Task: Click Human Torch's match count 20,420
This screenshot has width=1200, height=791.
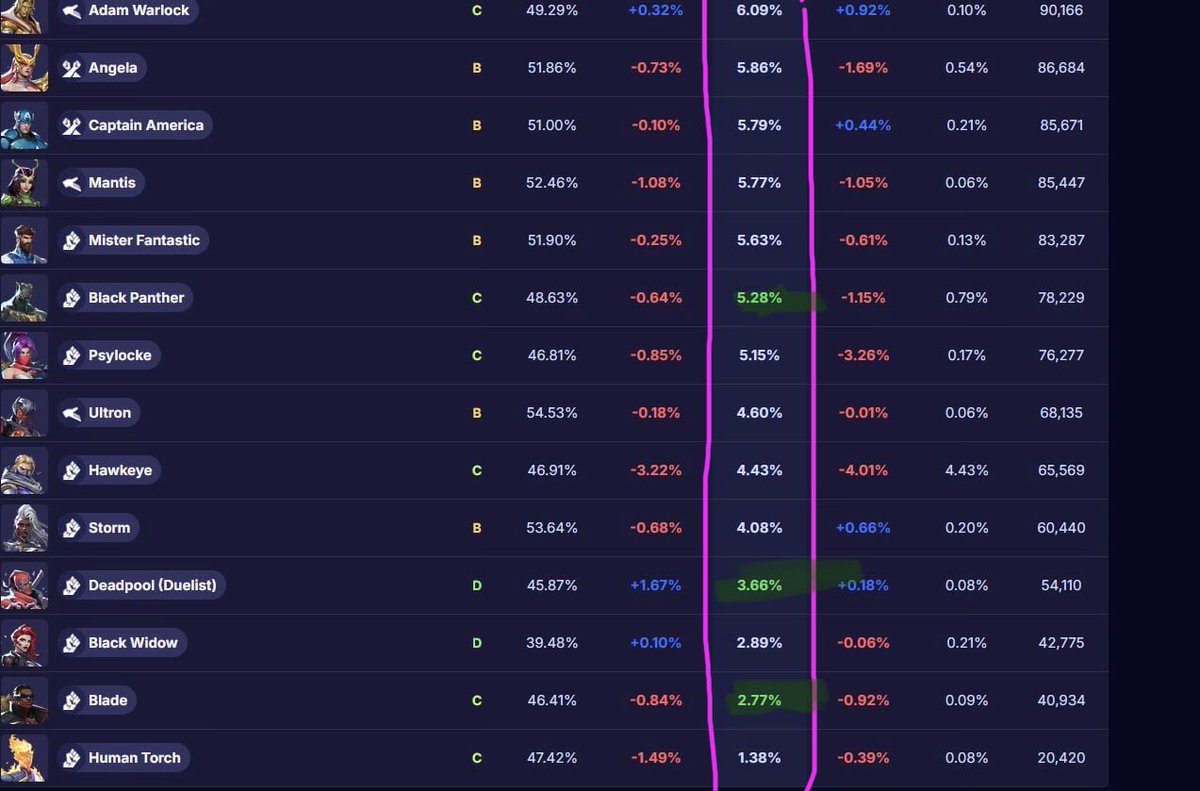Action: tap(1060, 758)
